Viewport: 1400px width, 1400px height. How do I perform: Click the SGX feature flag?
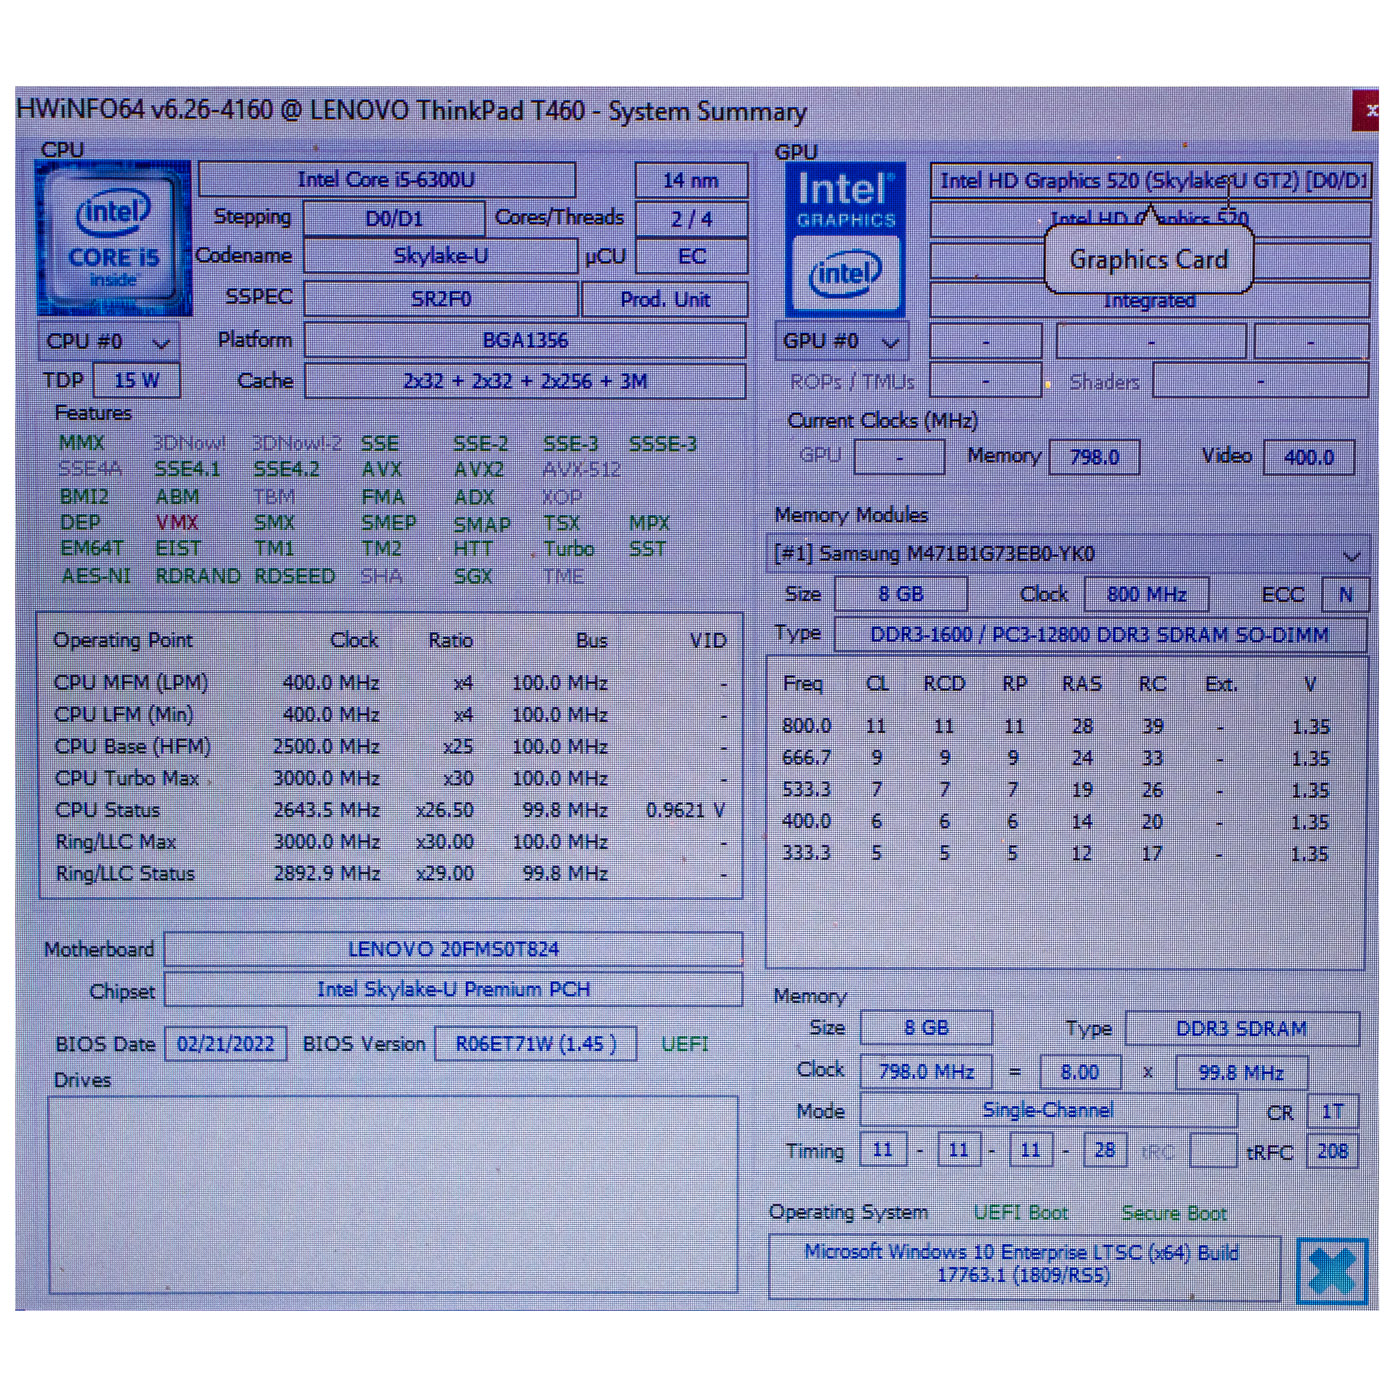coord(473,576)
